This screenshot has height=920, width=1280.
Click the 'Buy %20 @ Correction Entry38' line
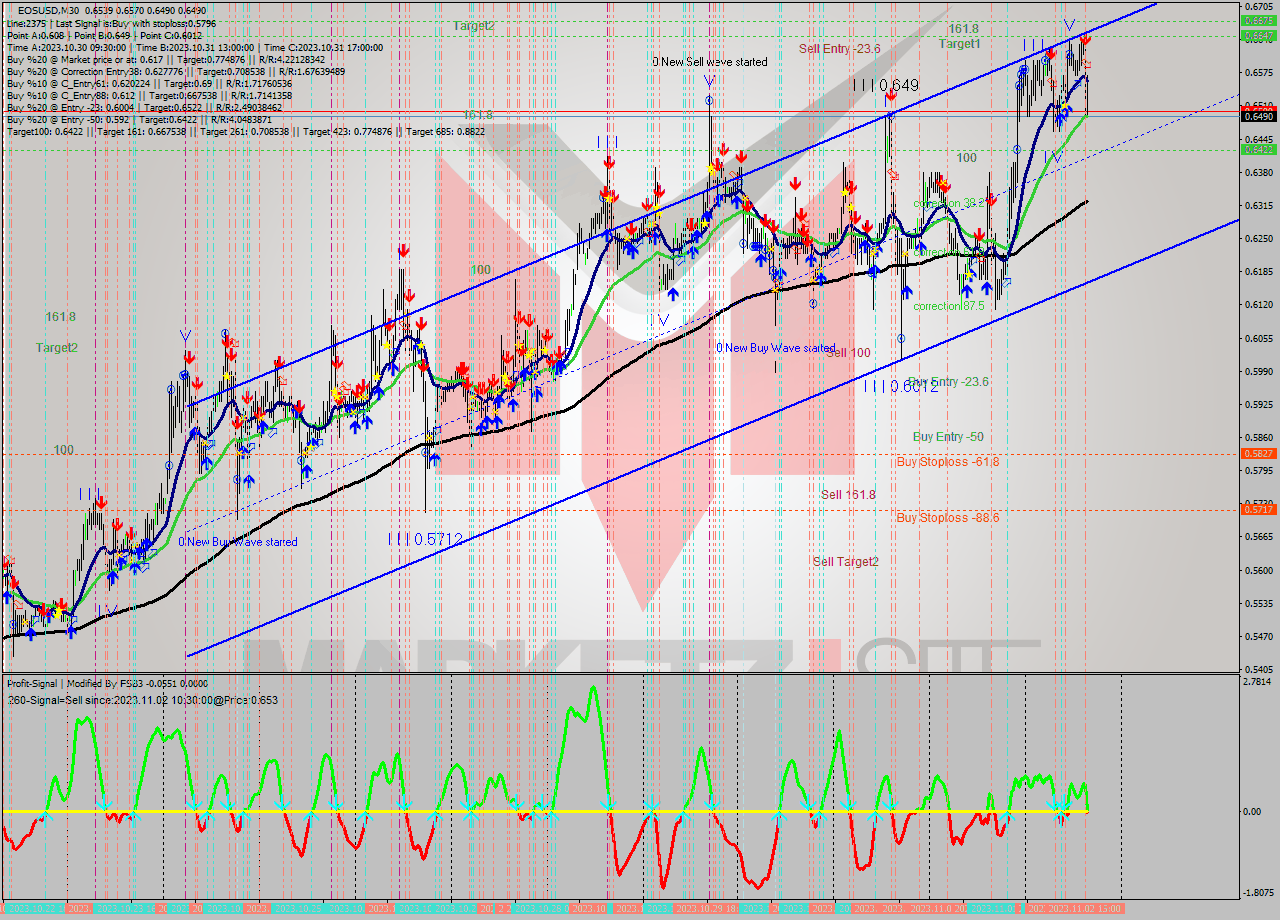click(175, 72)
